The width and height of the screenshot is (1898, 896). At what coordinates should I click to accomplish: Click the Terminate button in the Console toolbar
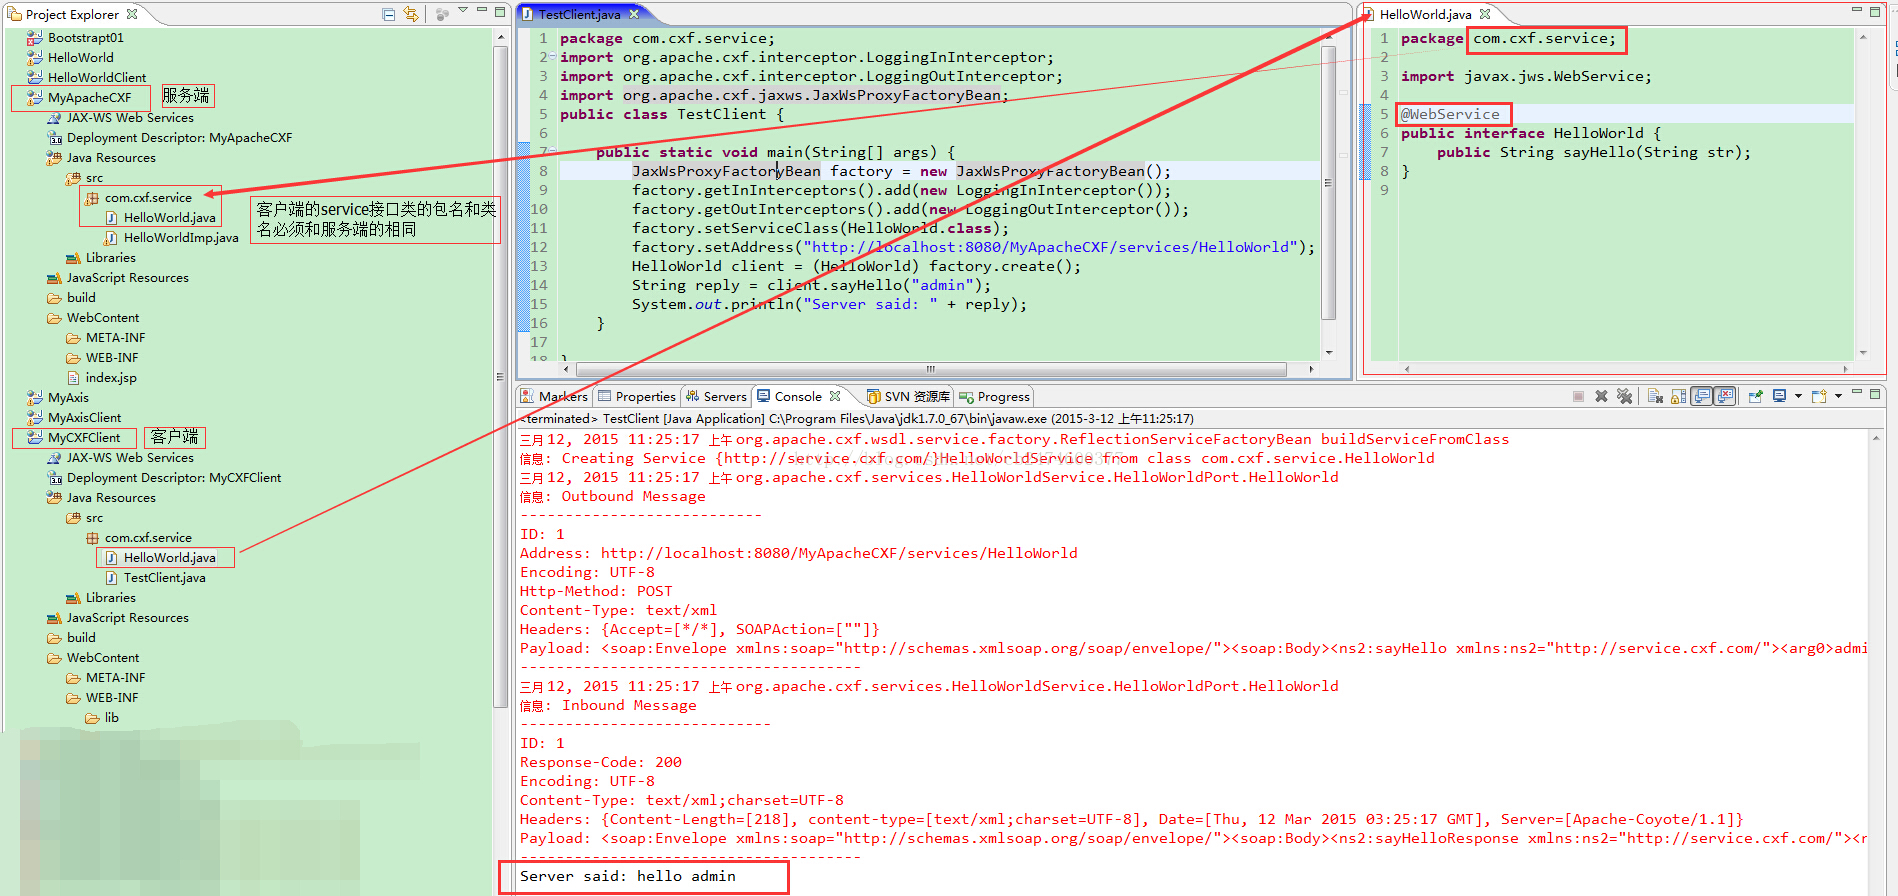(1578, 397)
